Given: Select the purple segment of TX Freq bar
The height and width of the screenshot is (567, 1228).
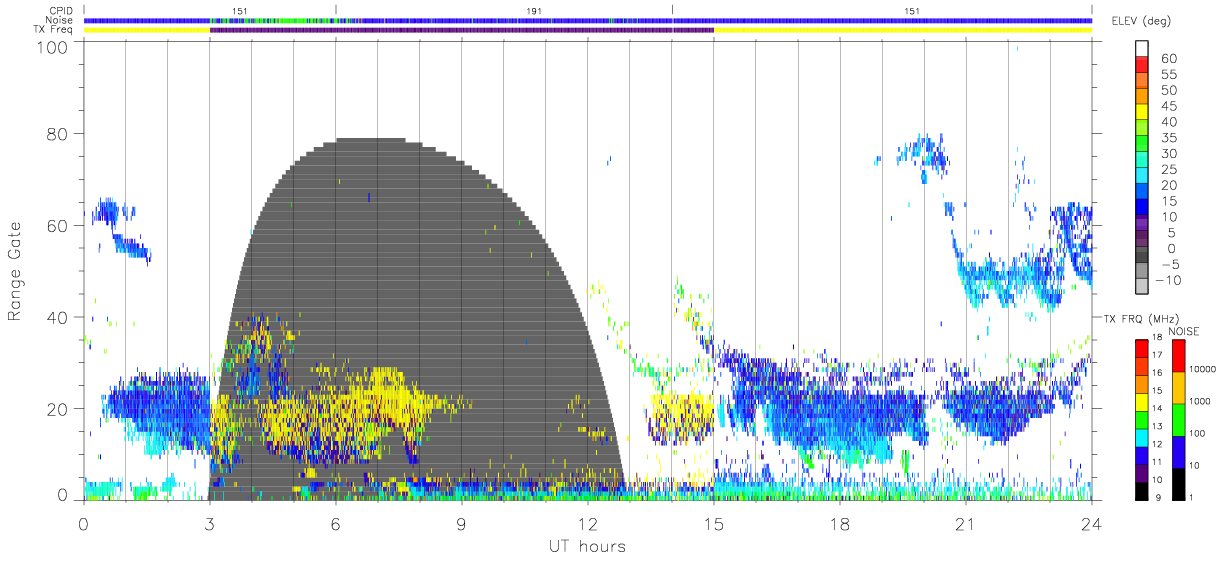Looking at the screenshot, I should [x=462, y=30].
